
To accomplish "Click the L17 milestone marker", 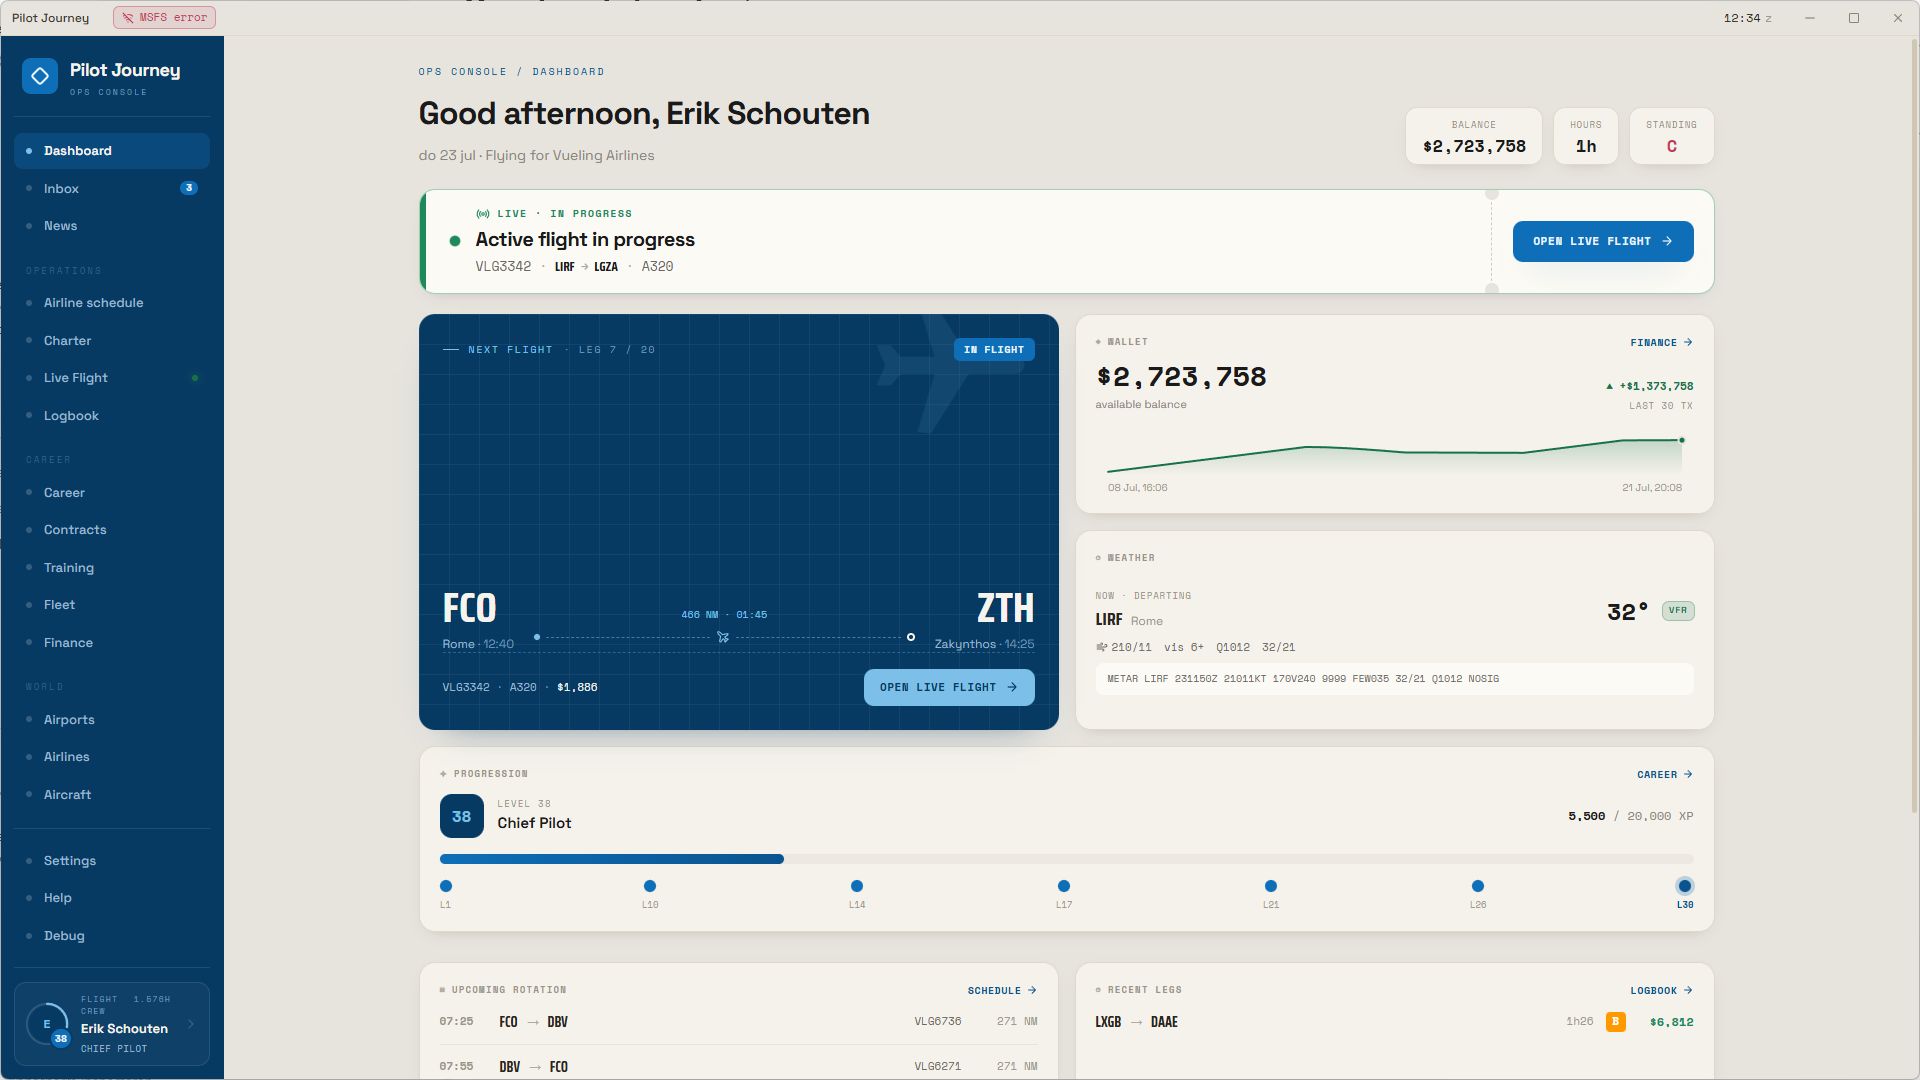I will click(x=1064, y=886).
